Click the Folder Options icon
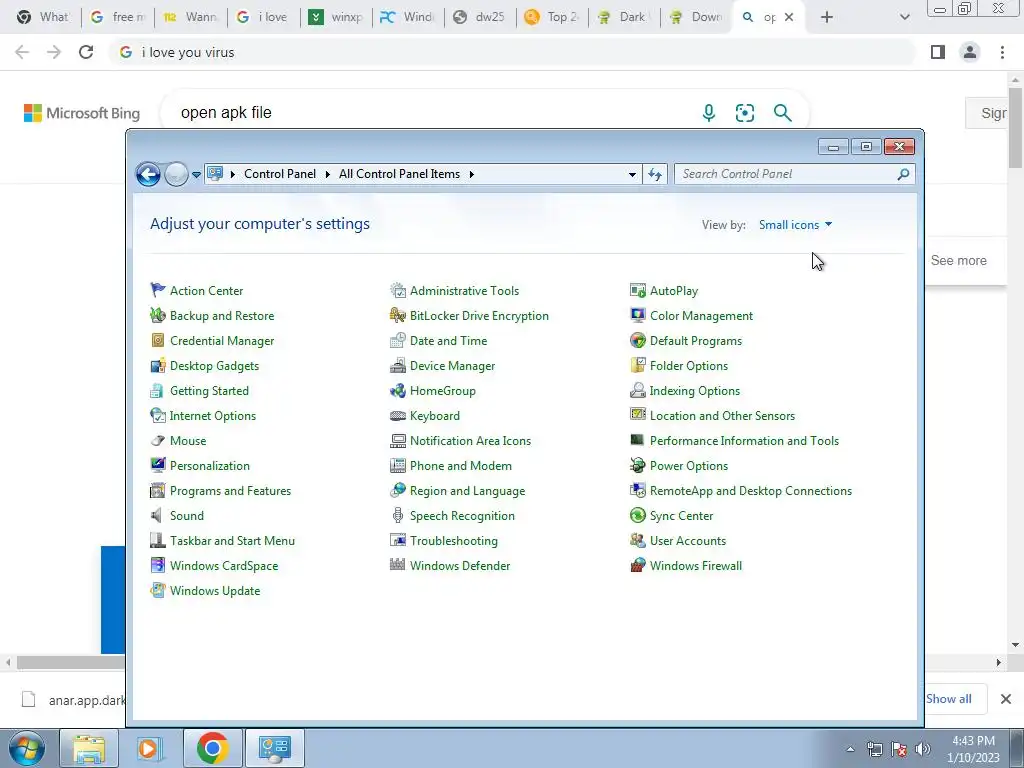The height and width of the screenshot is (768, 1024). pyautogui.click(x=637, y=366)
